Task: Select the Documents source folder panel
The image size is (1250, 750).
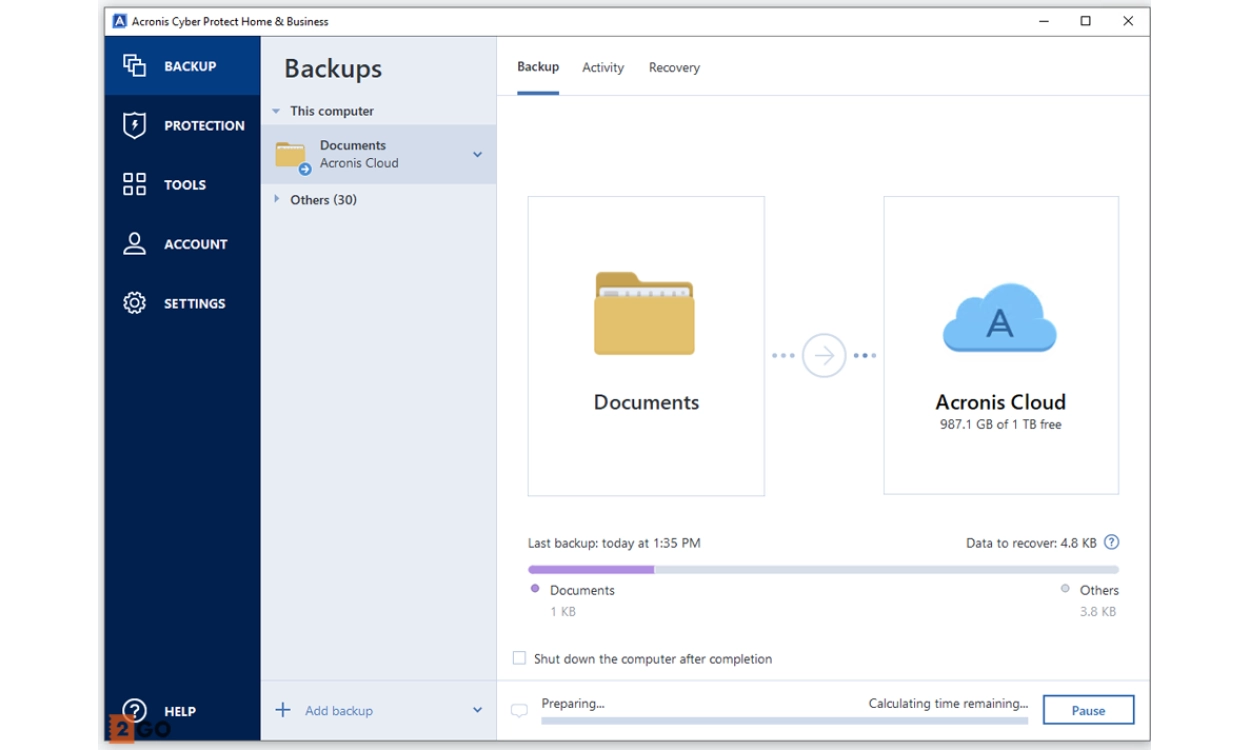Action: pyautogui.click(x=646, y=346)
